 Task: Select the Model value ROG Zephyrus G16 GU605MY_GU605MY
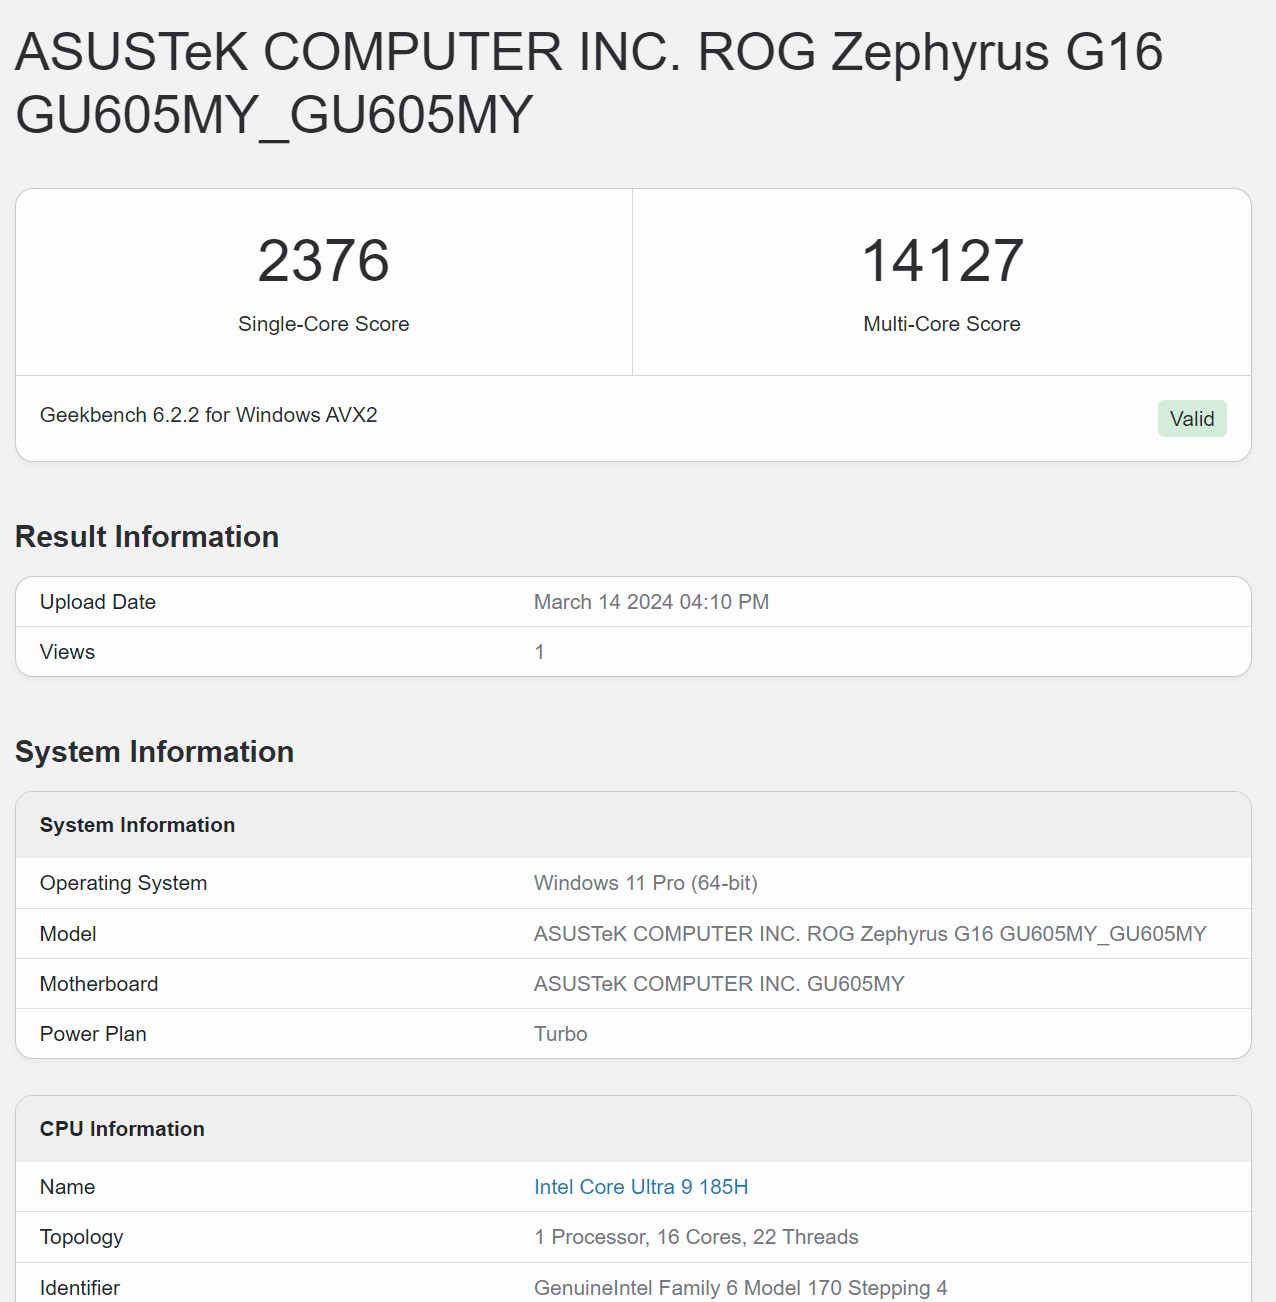870,934
